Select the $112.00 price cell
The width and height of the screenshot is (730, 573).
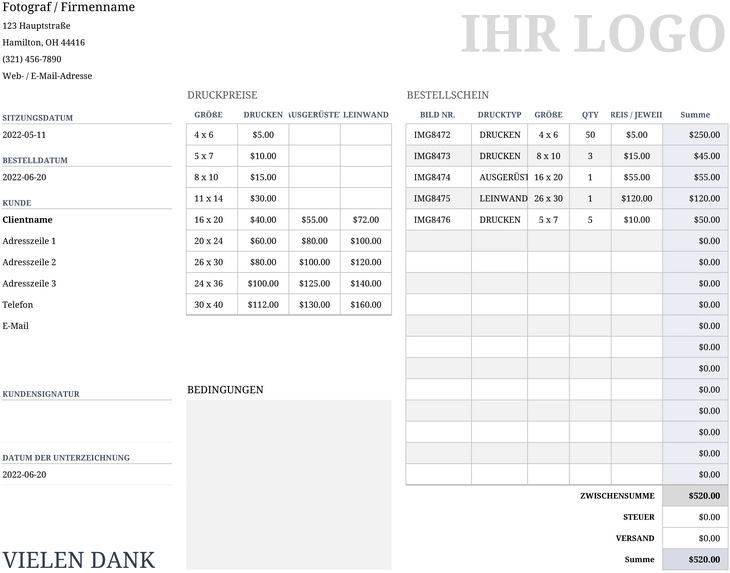263,305
